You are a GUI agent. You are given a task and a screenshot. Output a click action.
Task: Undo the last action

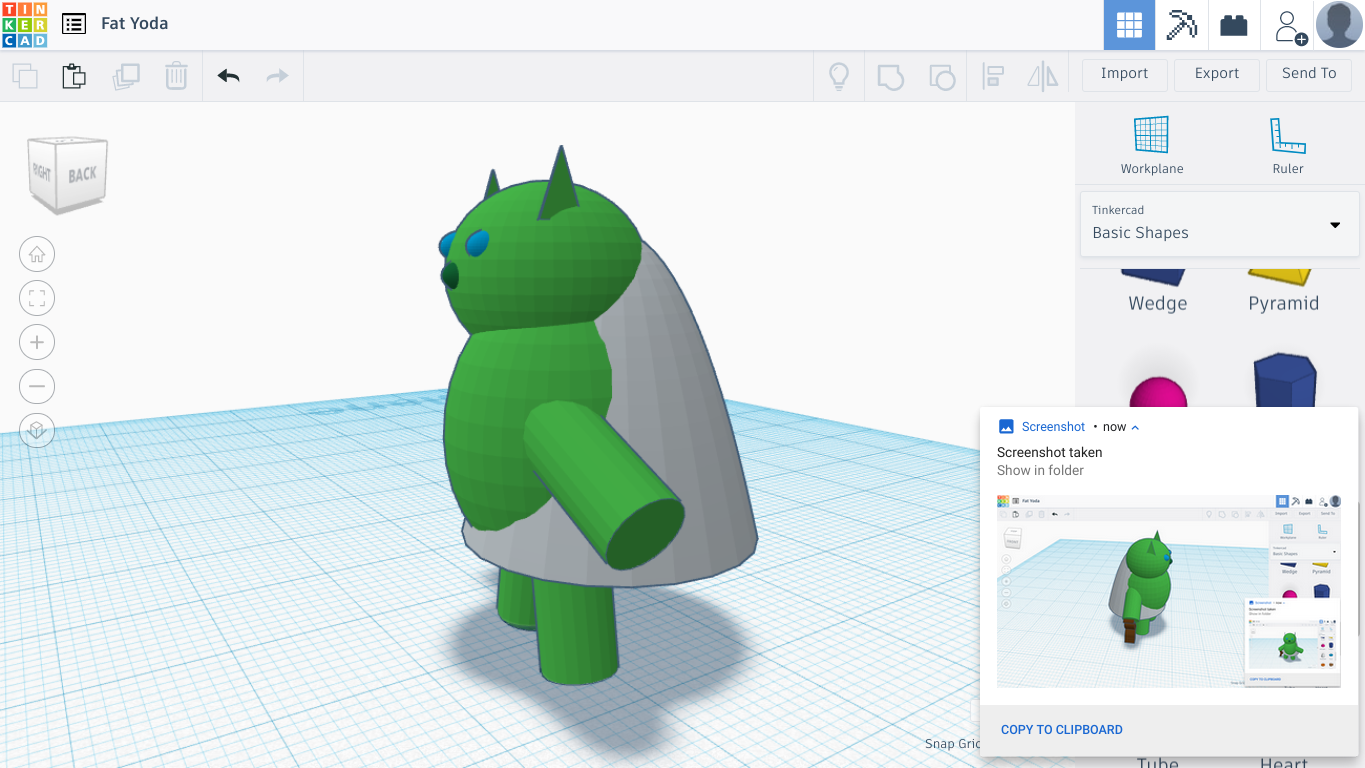pyautogui.click(x=228, y=76)
